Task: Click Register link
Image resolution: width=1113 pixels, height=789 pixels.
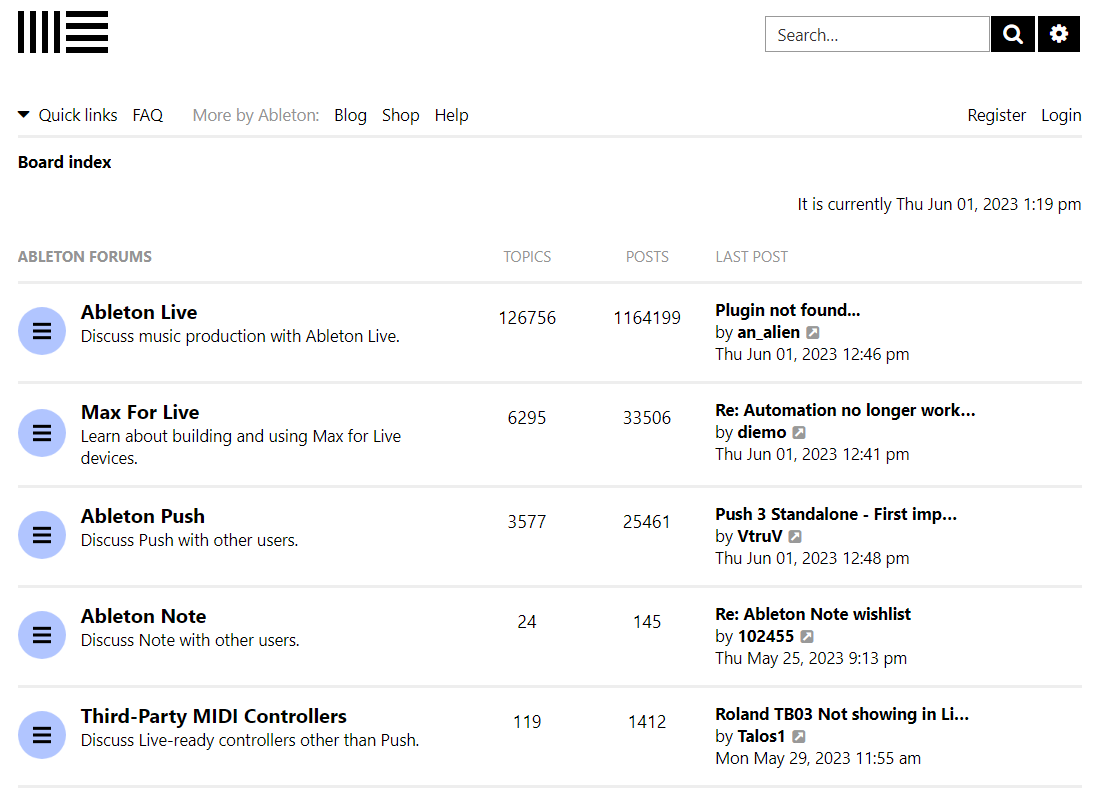Action: click(x=997, y=115)
